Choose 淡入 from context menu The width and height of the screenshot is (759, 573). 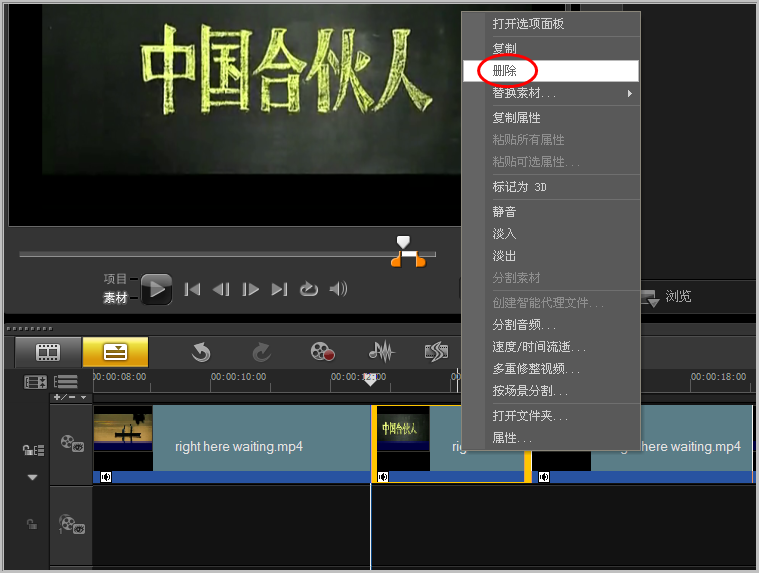coord(551,234)
